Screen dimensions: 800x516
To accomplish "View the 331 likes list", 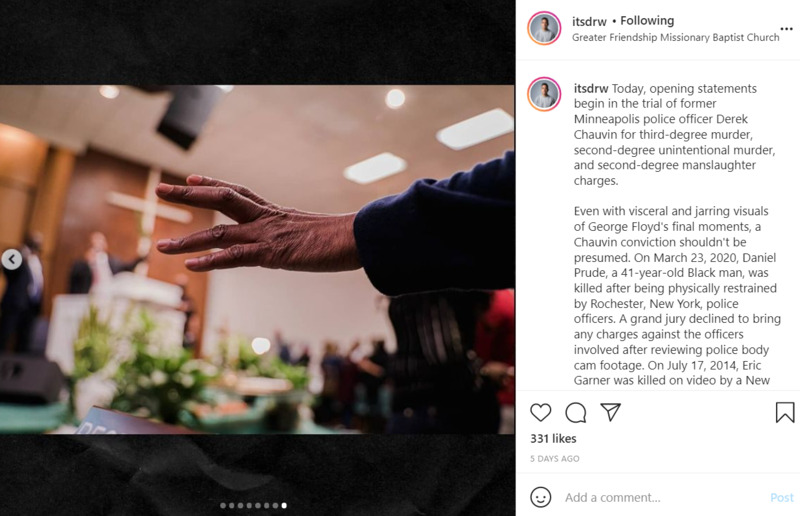I will click(x=553, y=438).
